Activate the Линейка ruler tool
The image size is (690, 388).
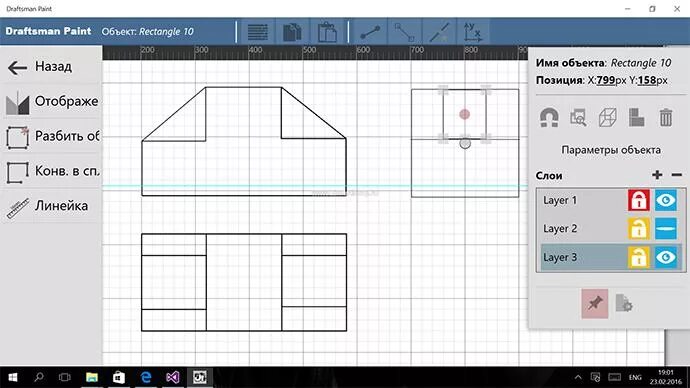51,206
